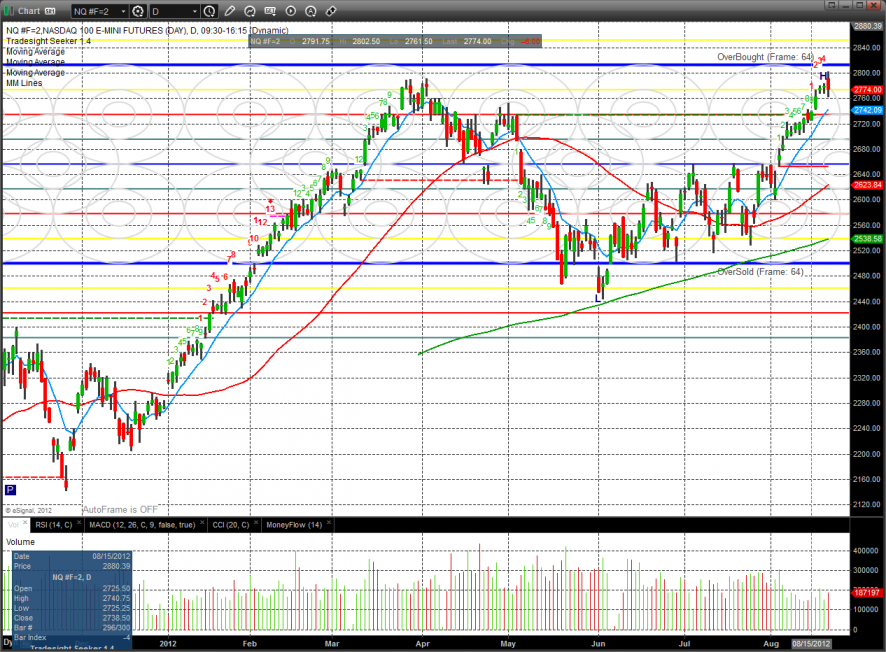Click the OverSold (Frame: 64) label
Screen dimensions: 886x652
[761, 272]
